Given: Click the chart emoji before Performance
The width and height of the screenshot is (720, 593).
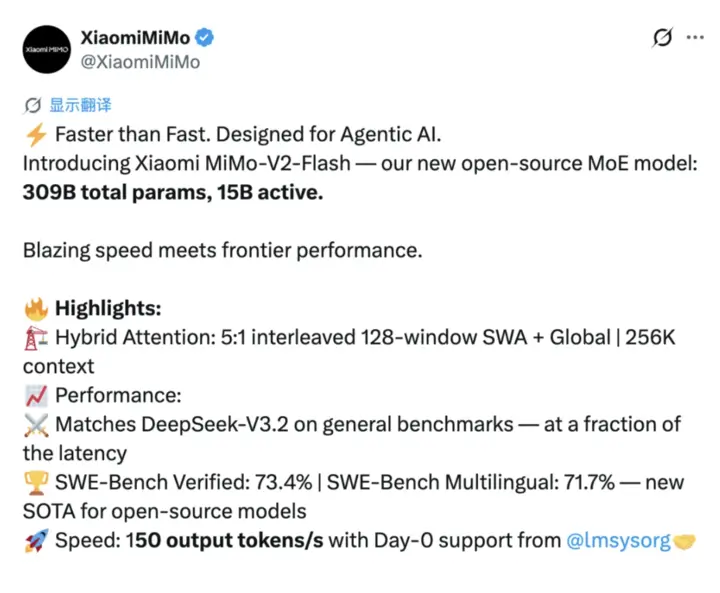Looking at the screenshot, I should [35, 396].
